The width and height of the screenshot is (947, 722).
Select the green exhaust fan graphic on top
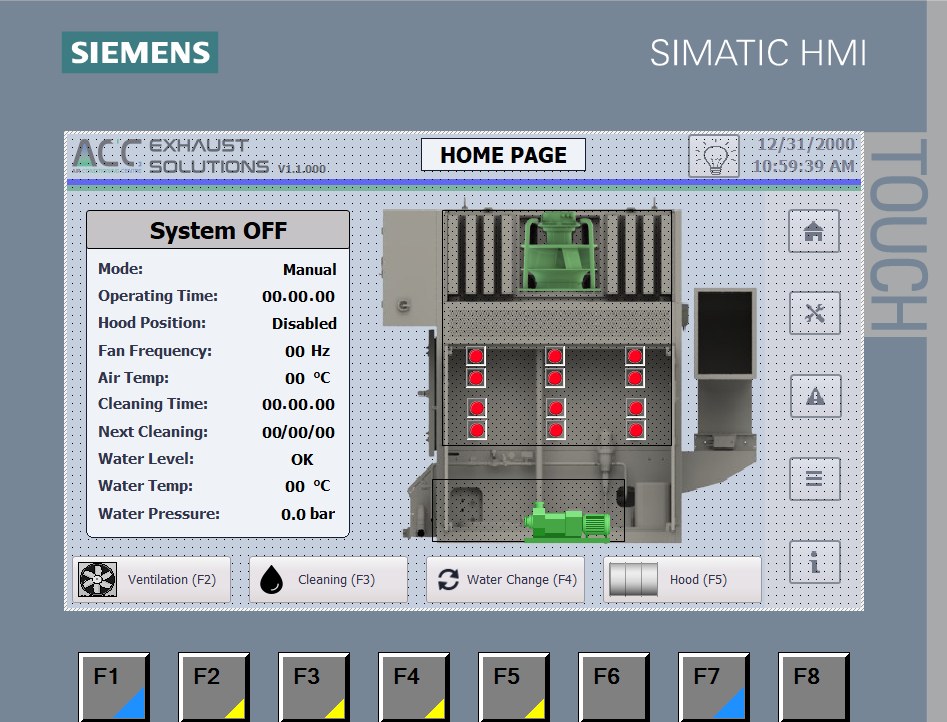click(x=559, y=252)
